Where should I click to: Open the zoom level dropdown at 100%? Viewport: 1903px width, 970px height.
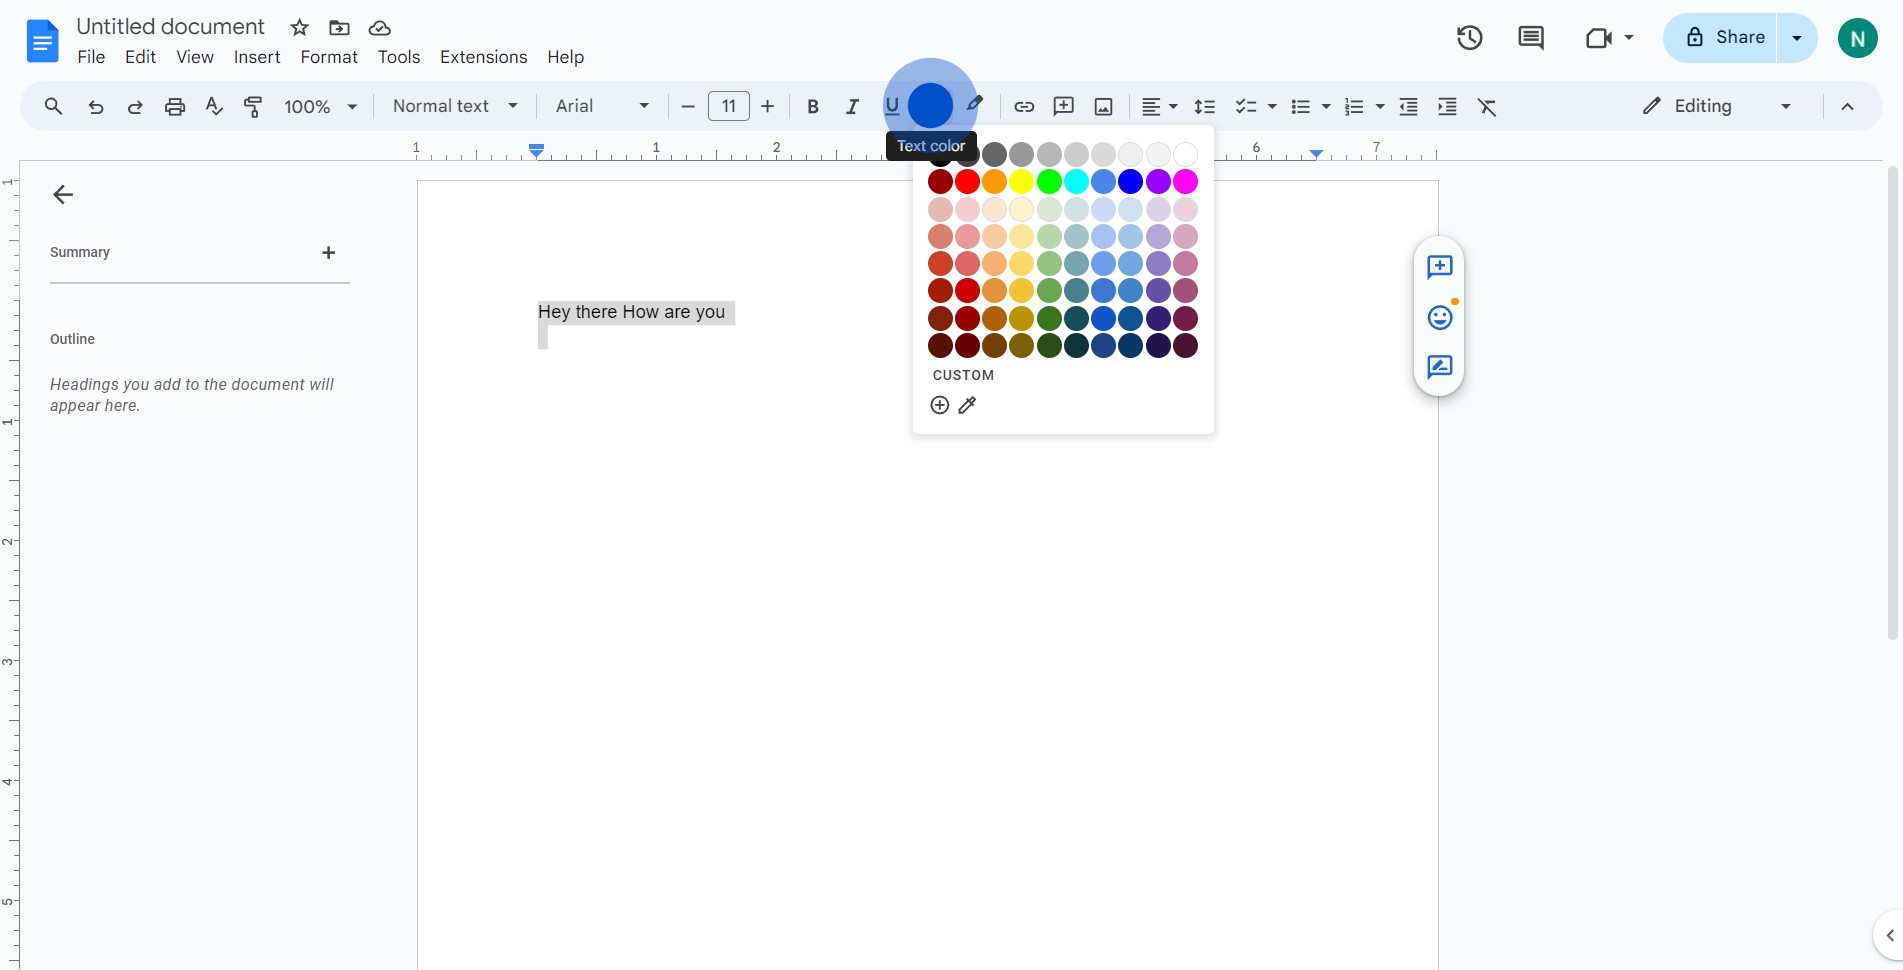321,106
